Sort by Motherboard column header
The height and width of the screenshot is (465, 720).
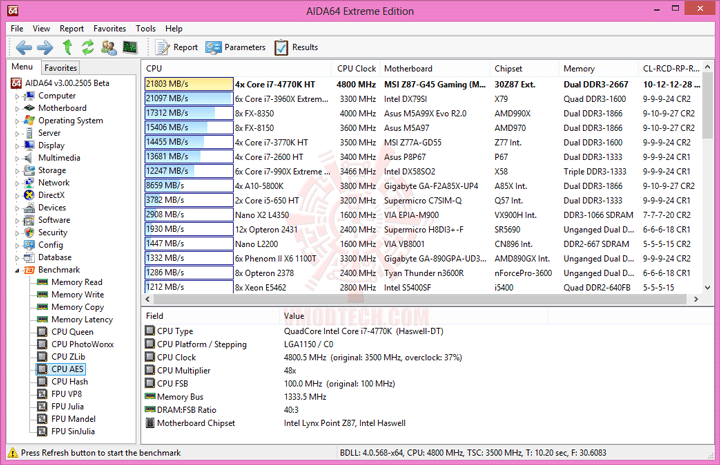point(434,68)
